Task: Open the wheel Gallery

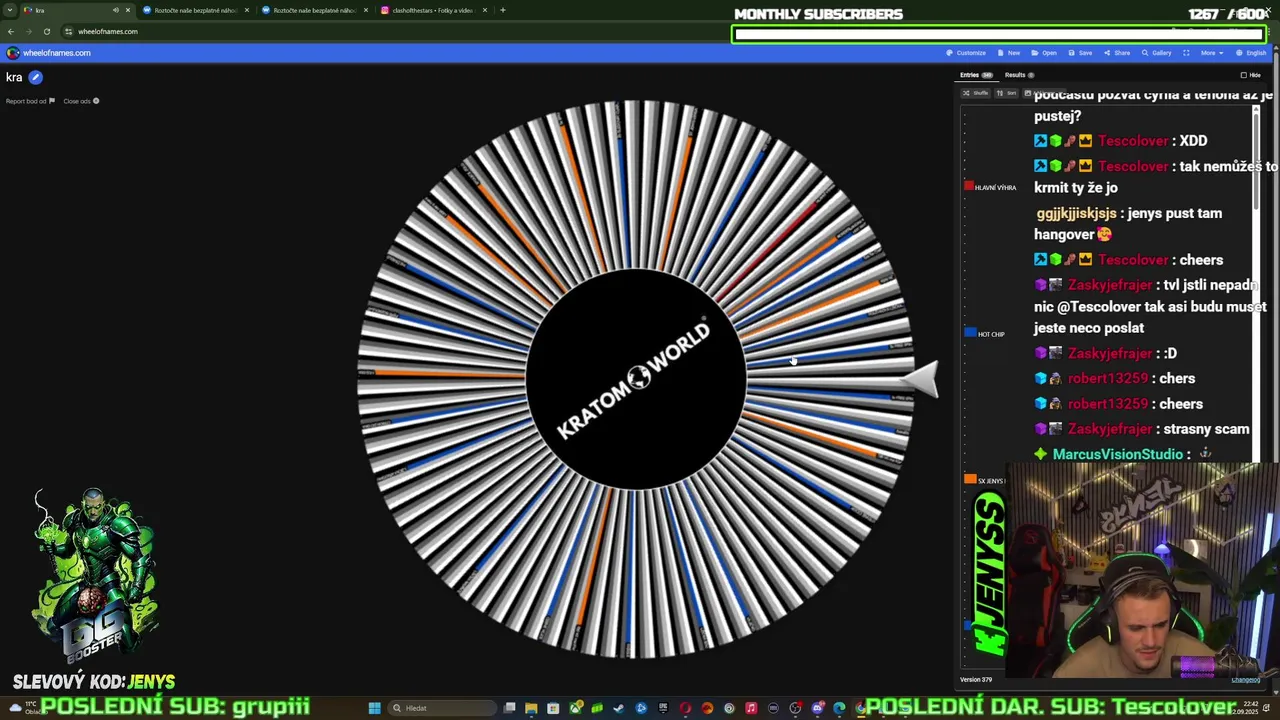Action: point(1156,53)
